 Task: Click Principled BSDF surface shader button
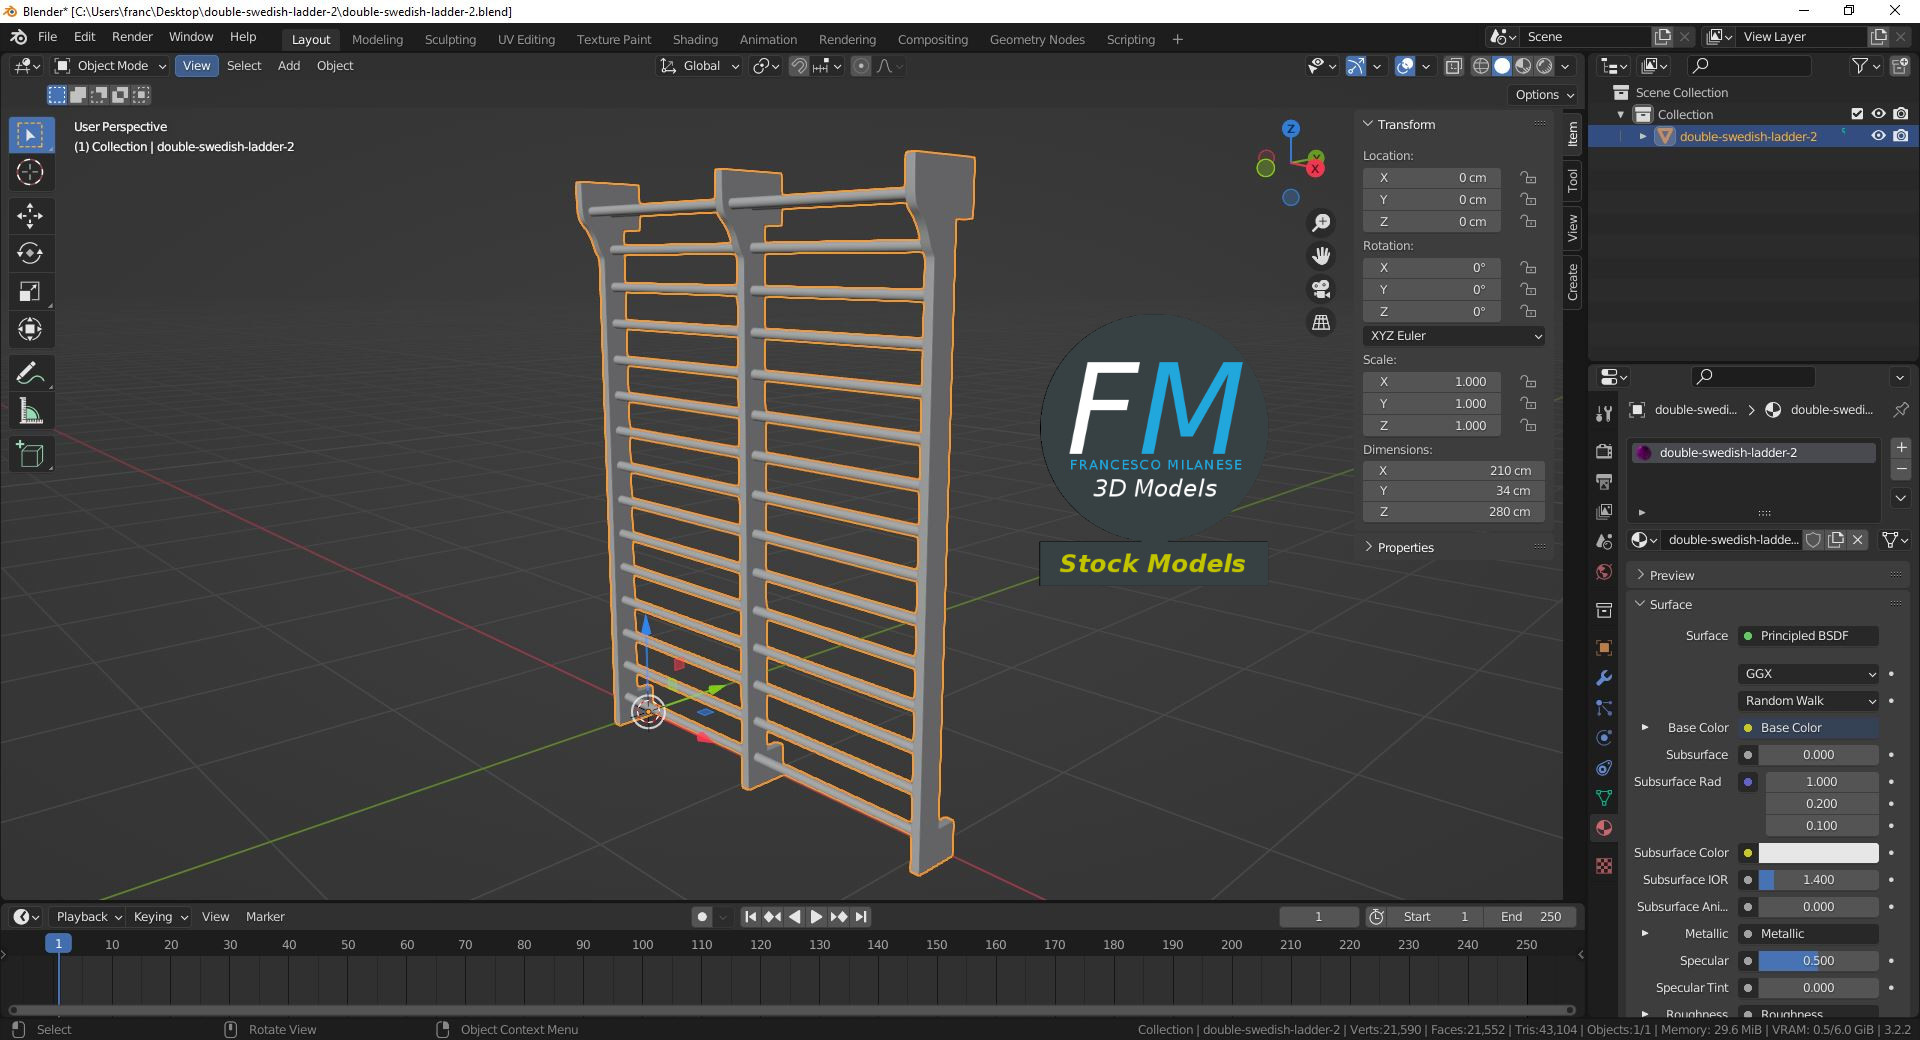[x=1809, y=636]
